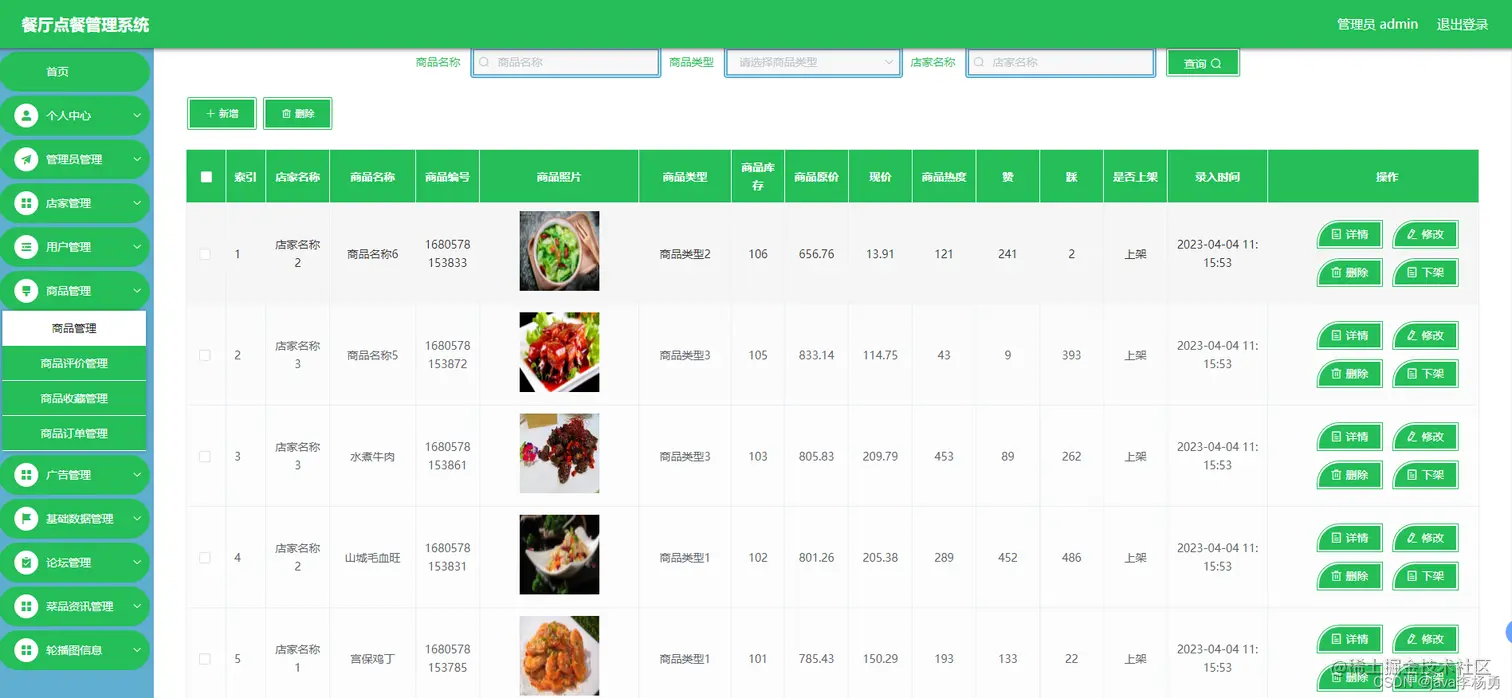Expand the 菜品资讯管理 menu chevron
Screen dimensions: 1512x698
click(137, 606)
